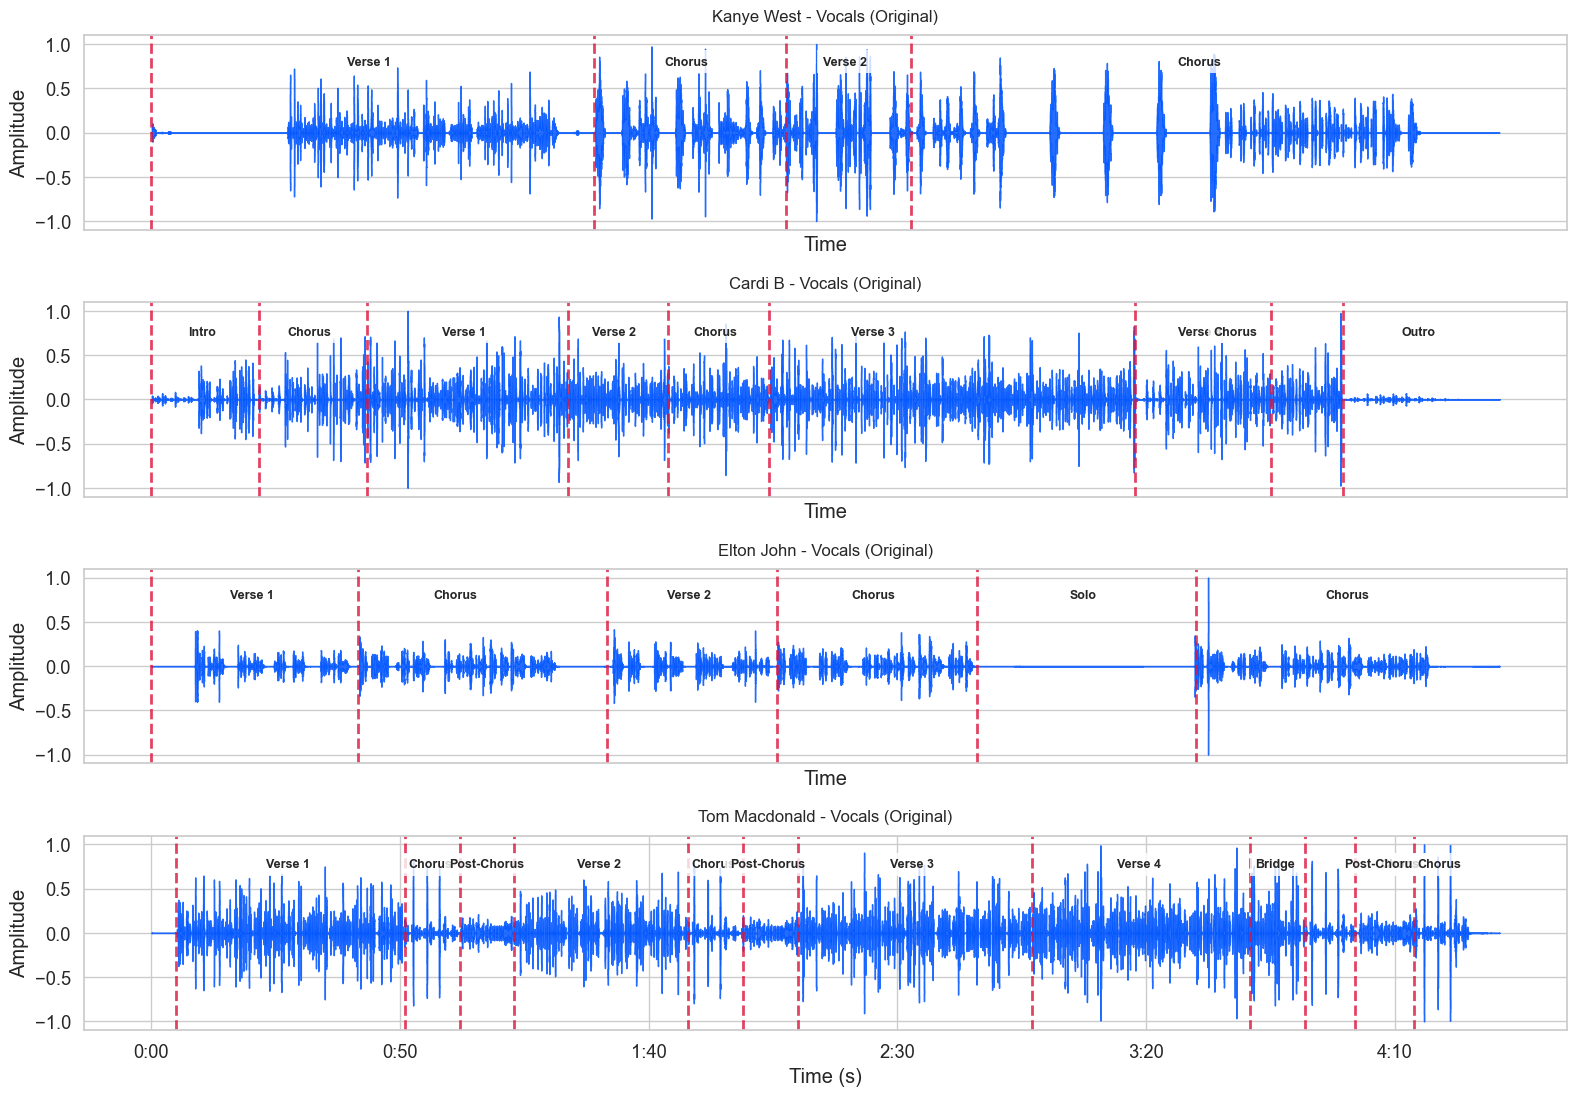Click the Intro label in Cardi B plot
The width and height of the screenshot is (1576, 1096).
(202, 332)
